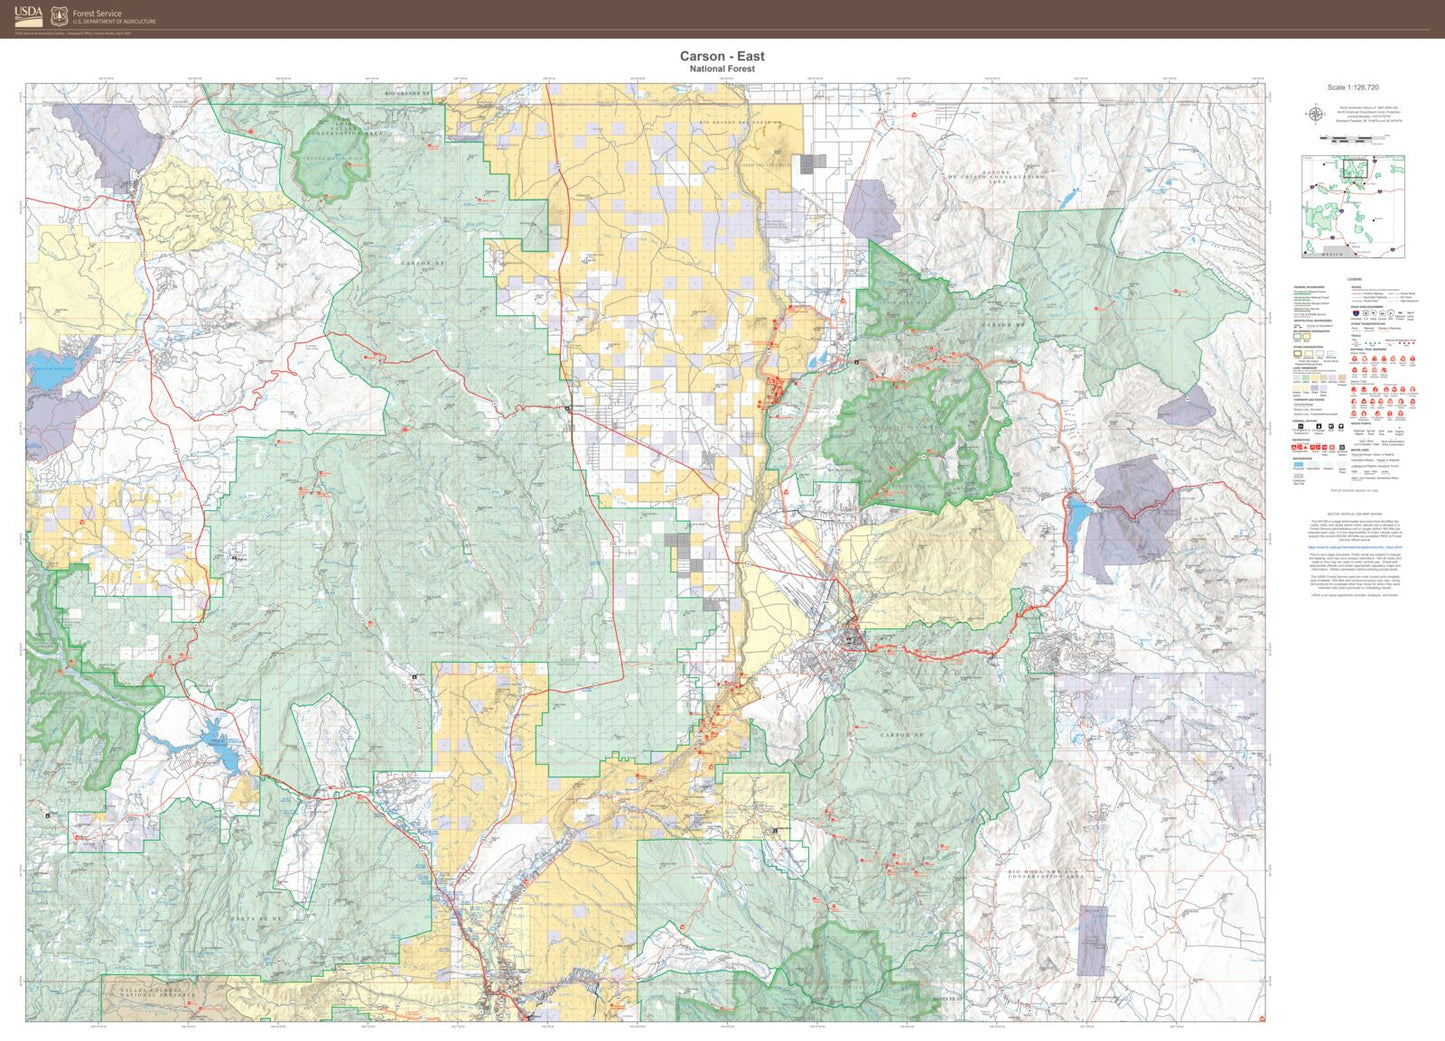
Task: Click a red national trail marker shield in the legend
Action: 1355,358
